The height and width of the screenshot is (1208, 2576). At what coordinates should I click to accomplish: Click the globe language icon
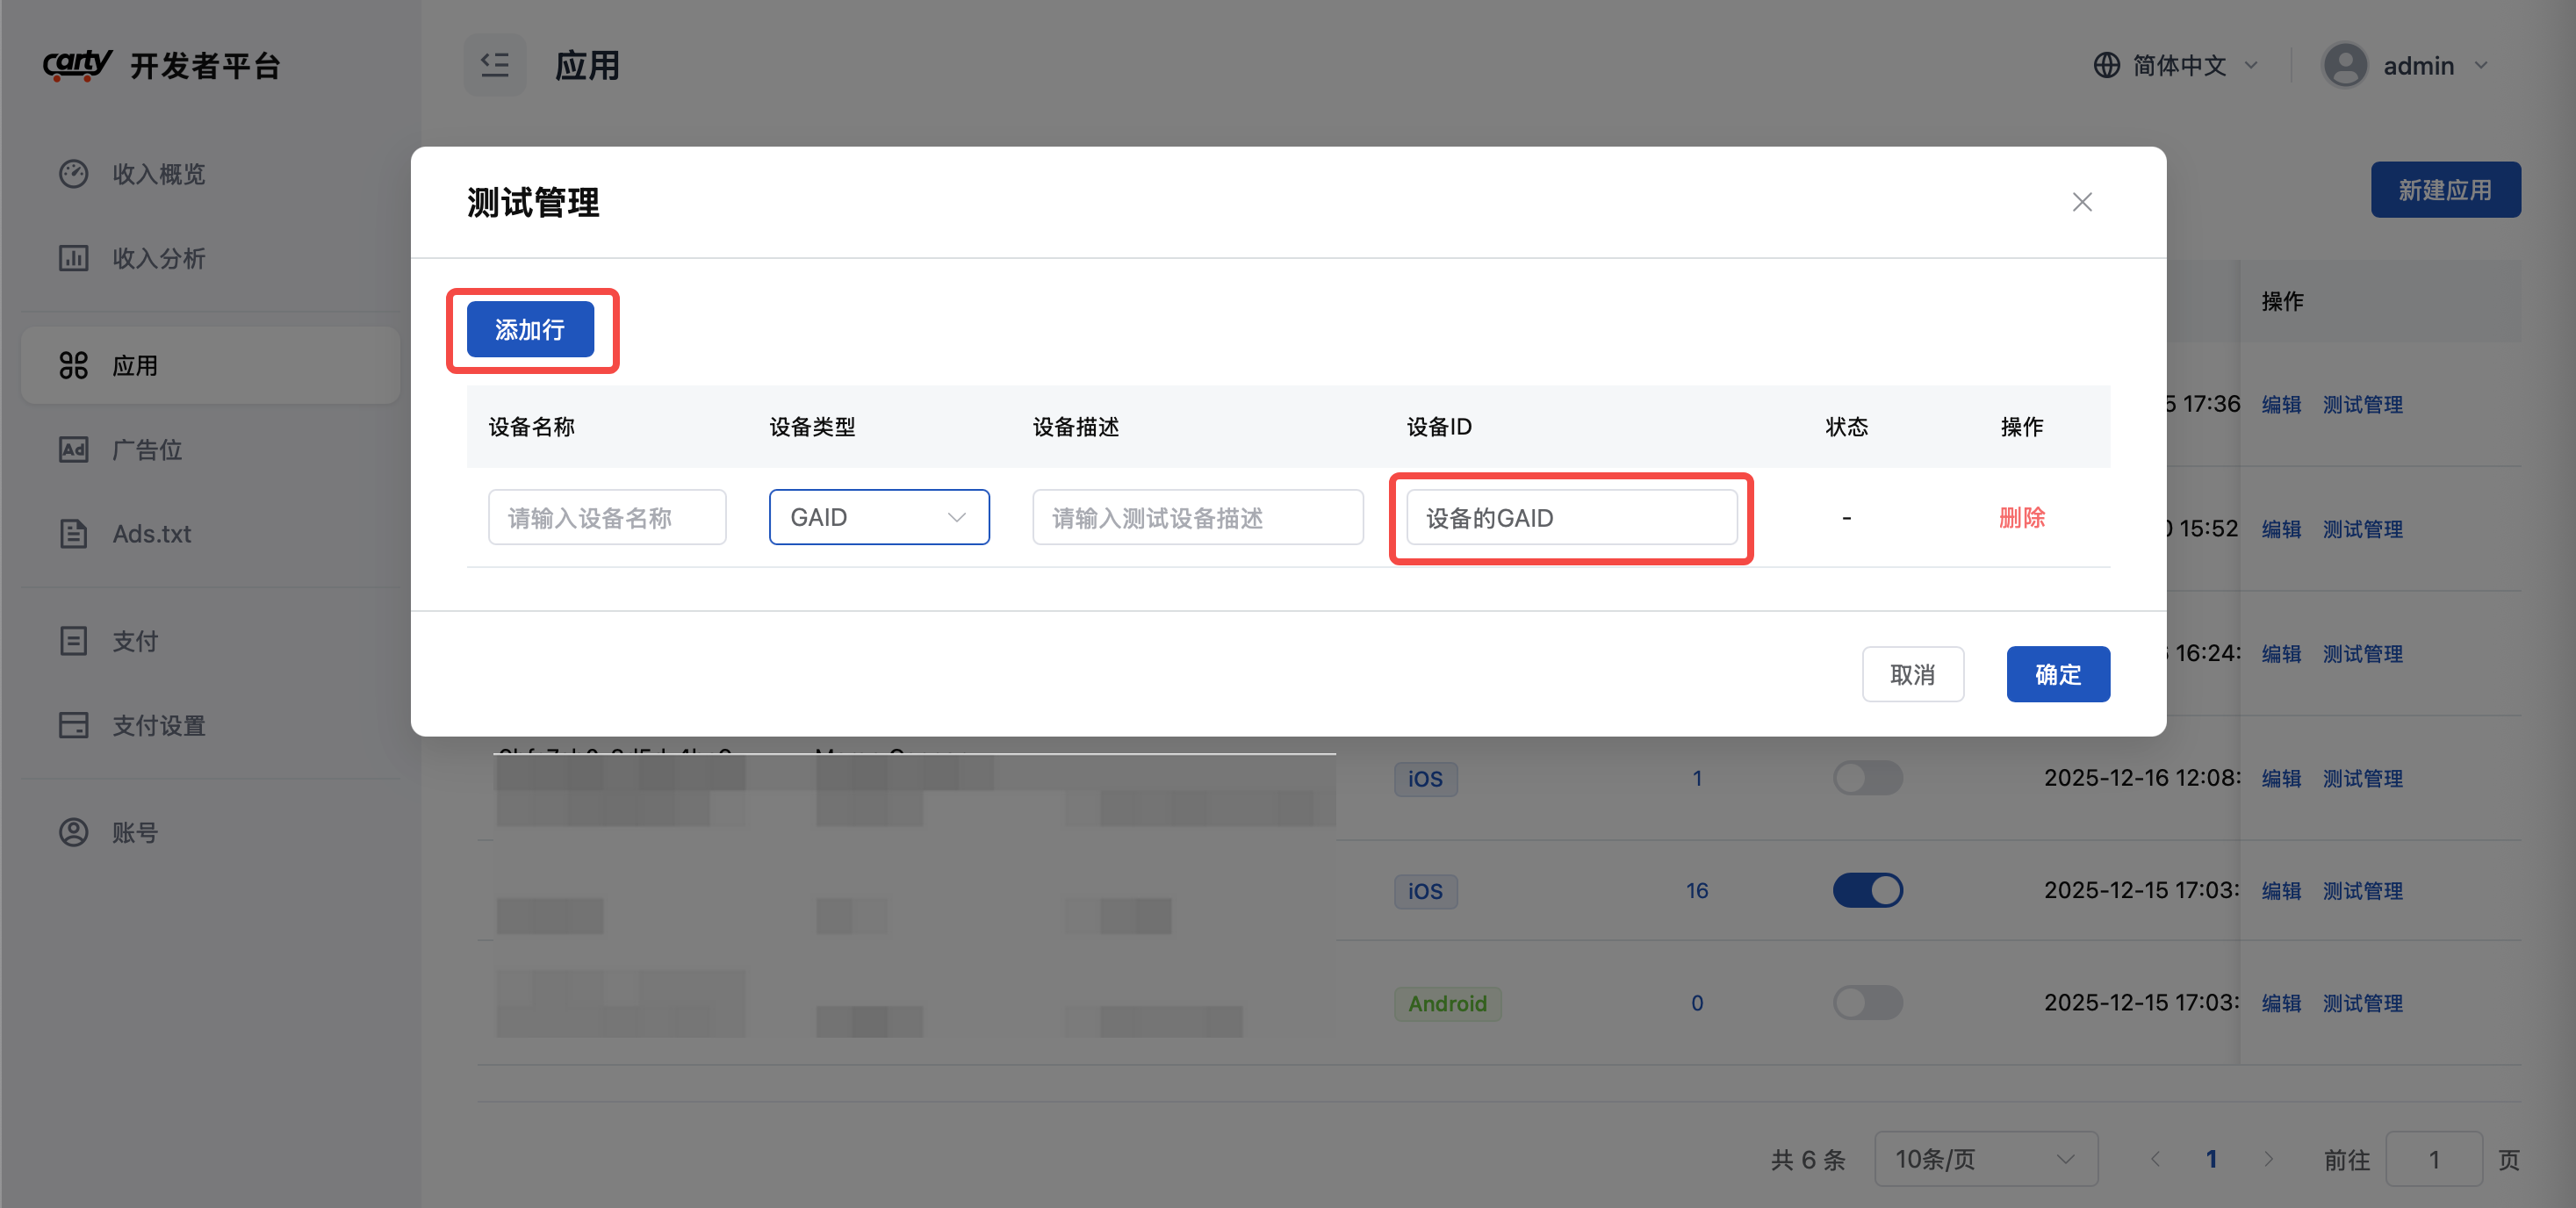tap(2106, 65)
